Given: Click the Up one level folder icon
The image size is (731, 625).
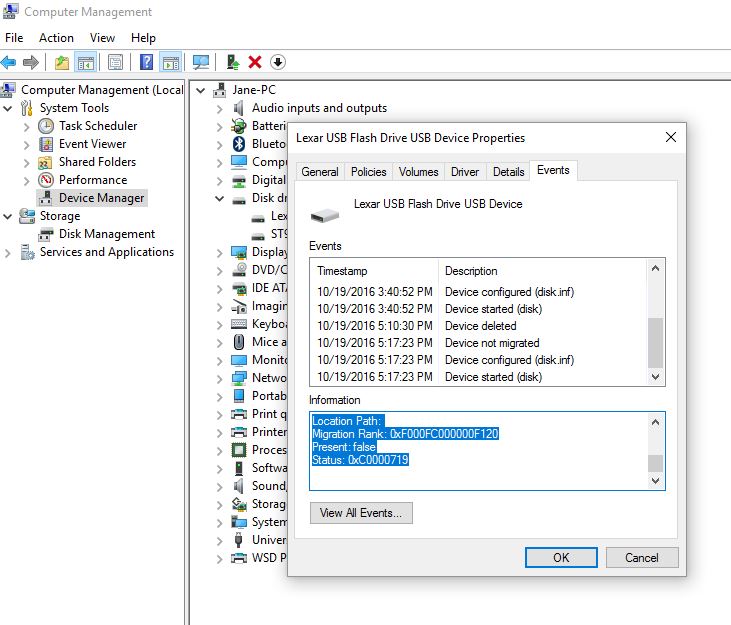Looking at the screenshot, I should tap(62, 62).
